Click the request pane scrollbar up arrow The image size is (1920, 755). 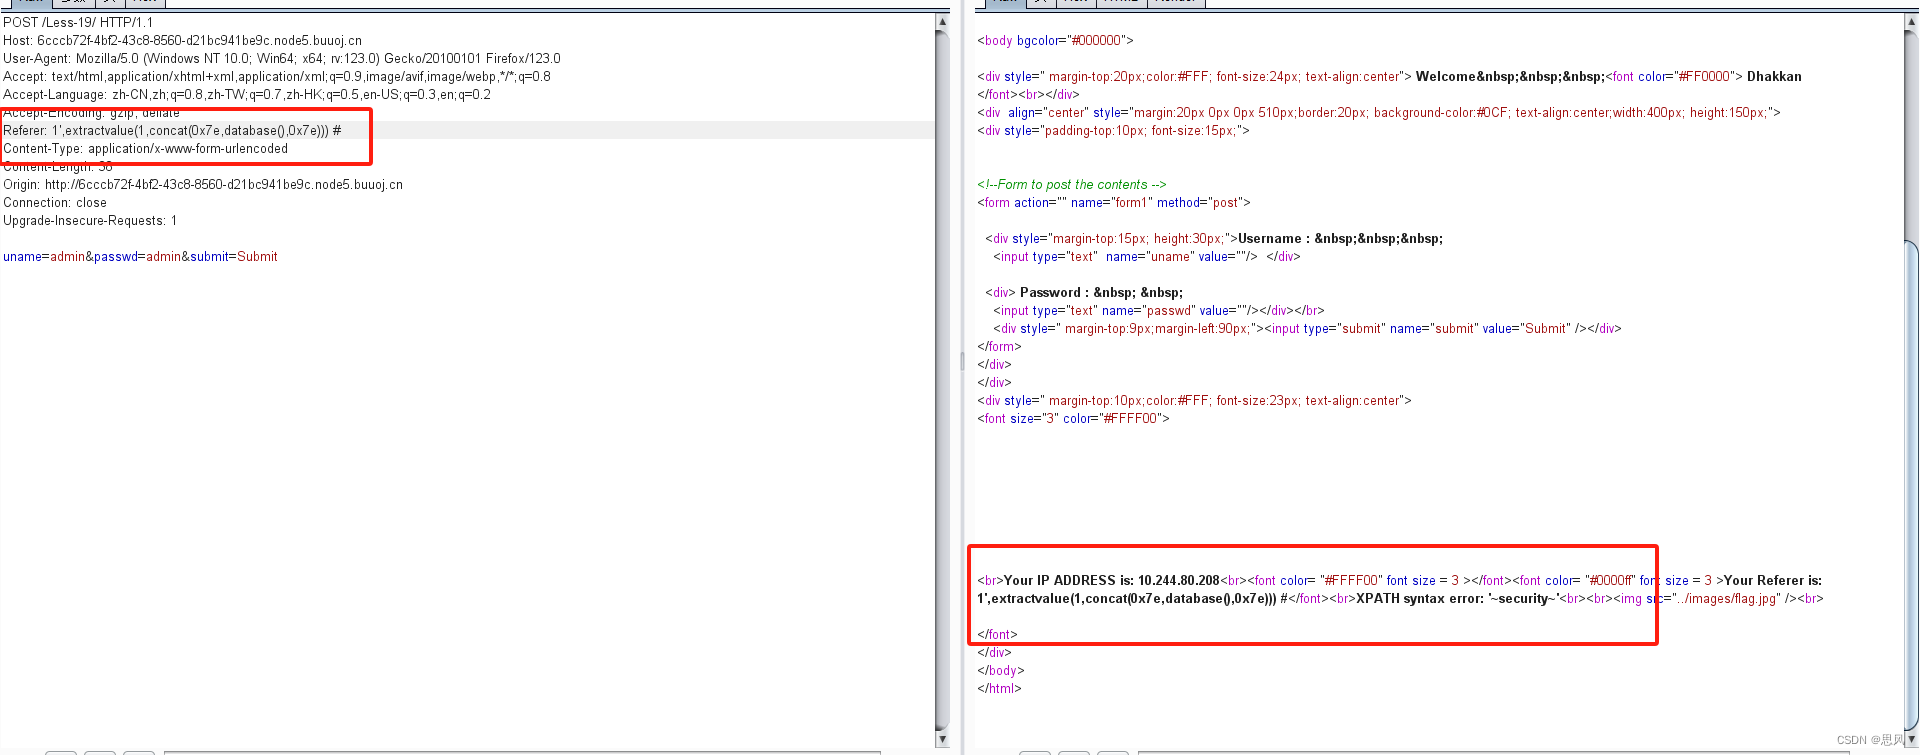click(942, 21)
